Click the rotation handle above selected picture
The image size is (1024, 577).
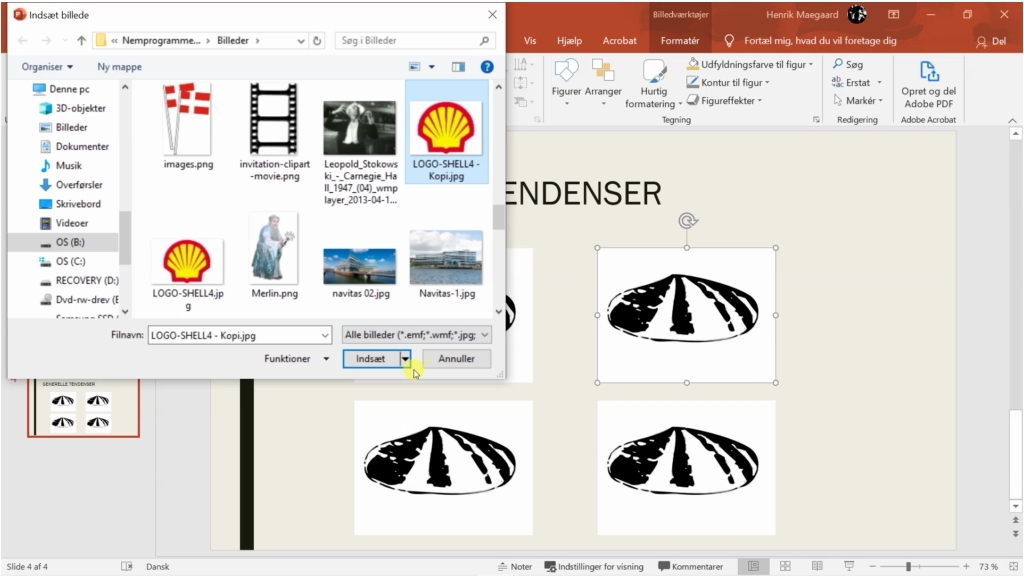687,221
